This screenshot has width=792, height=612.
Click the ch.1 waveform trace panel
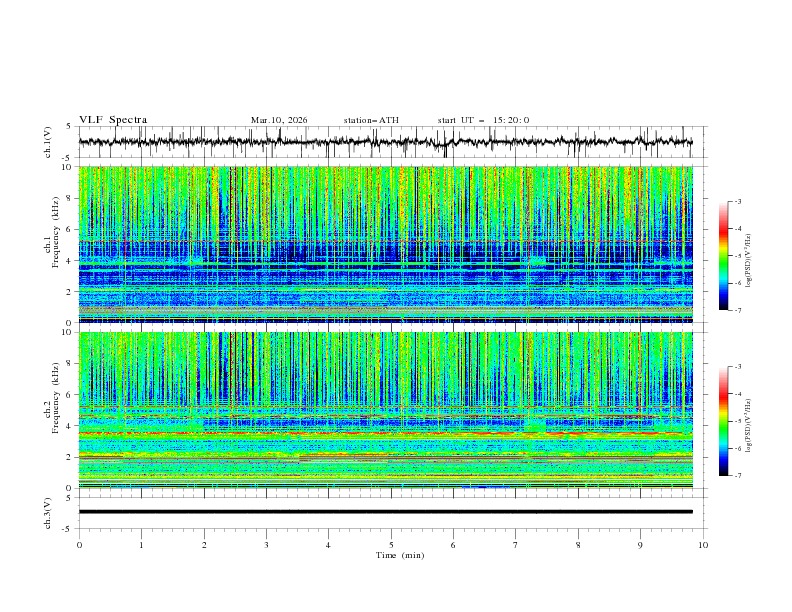392,142
